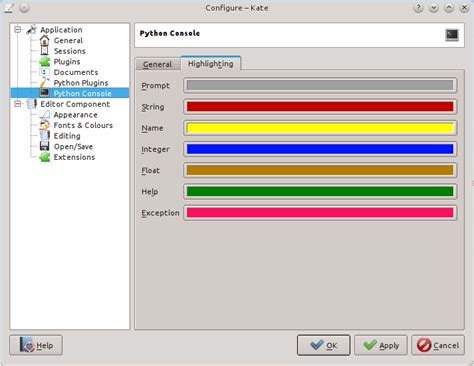
Task: Switch to the General tab
Action: coord(157,64)
